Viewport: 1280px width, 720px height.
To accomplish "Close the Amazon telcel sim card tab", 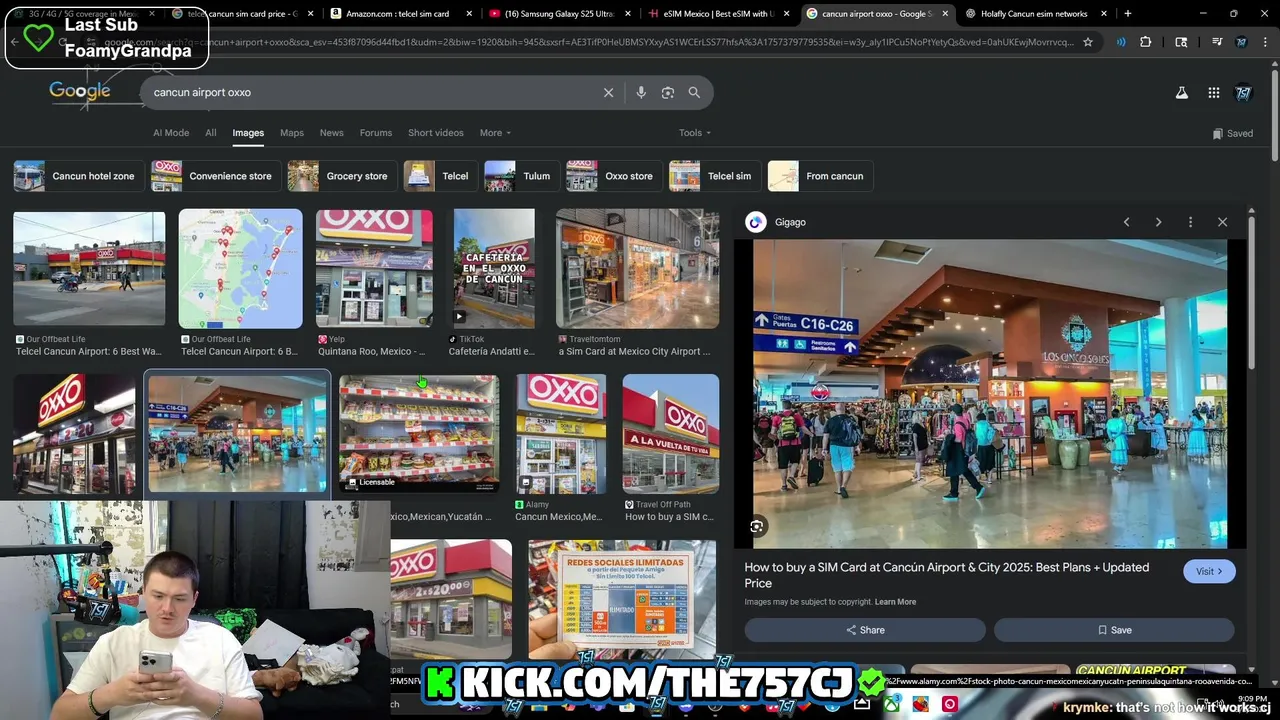I will tap(468, 14).
